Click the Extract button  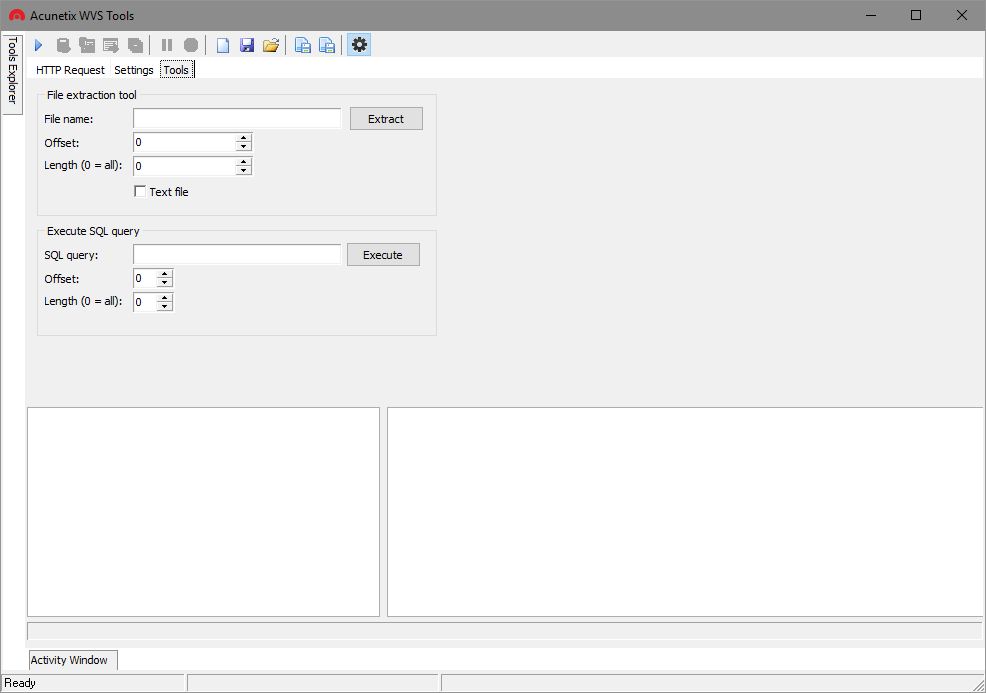point(386,119)
